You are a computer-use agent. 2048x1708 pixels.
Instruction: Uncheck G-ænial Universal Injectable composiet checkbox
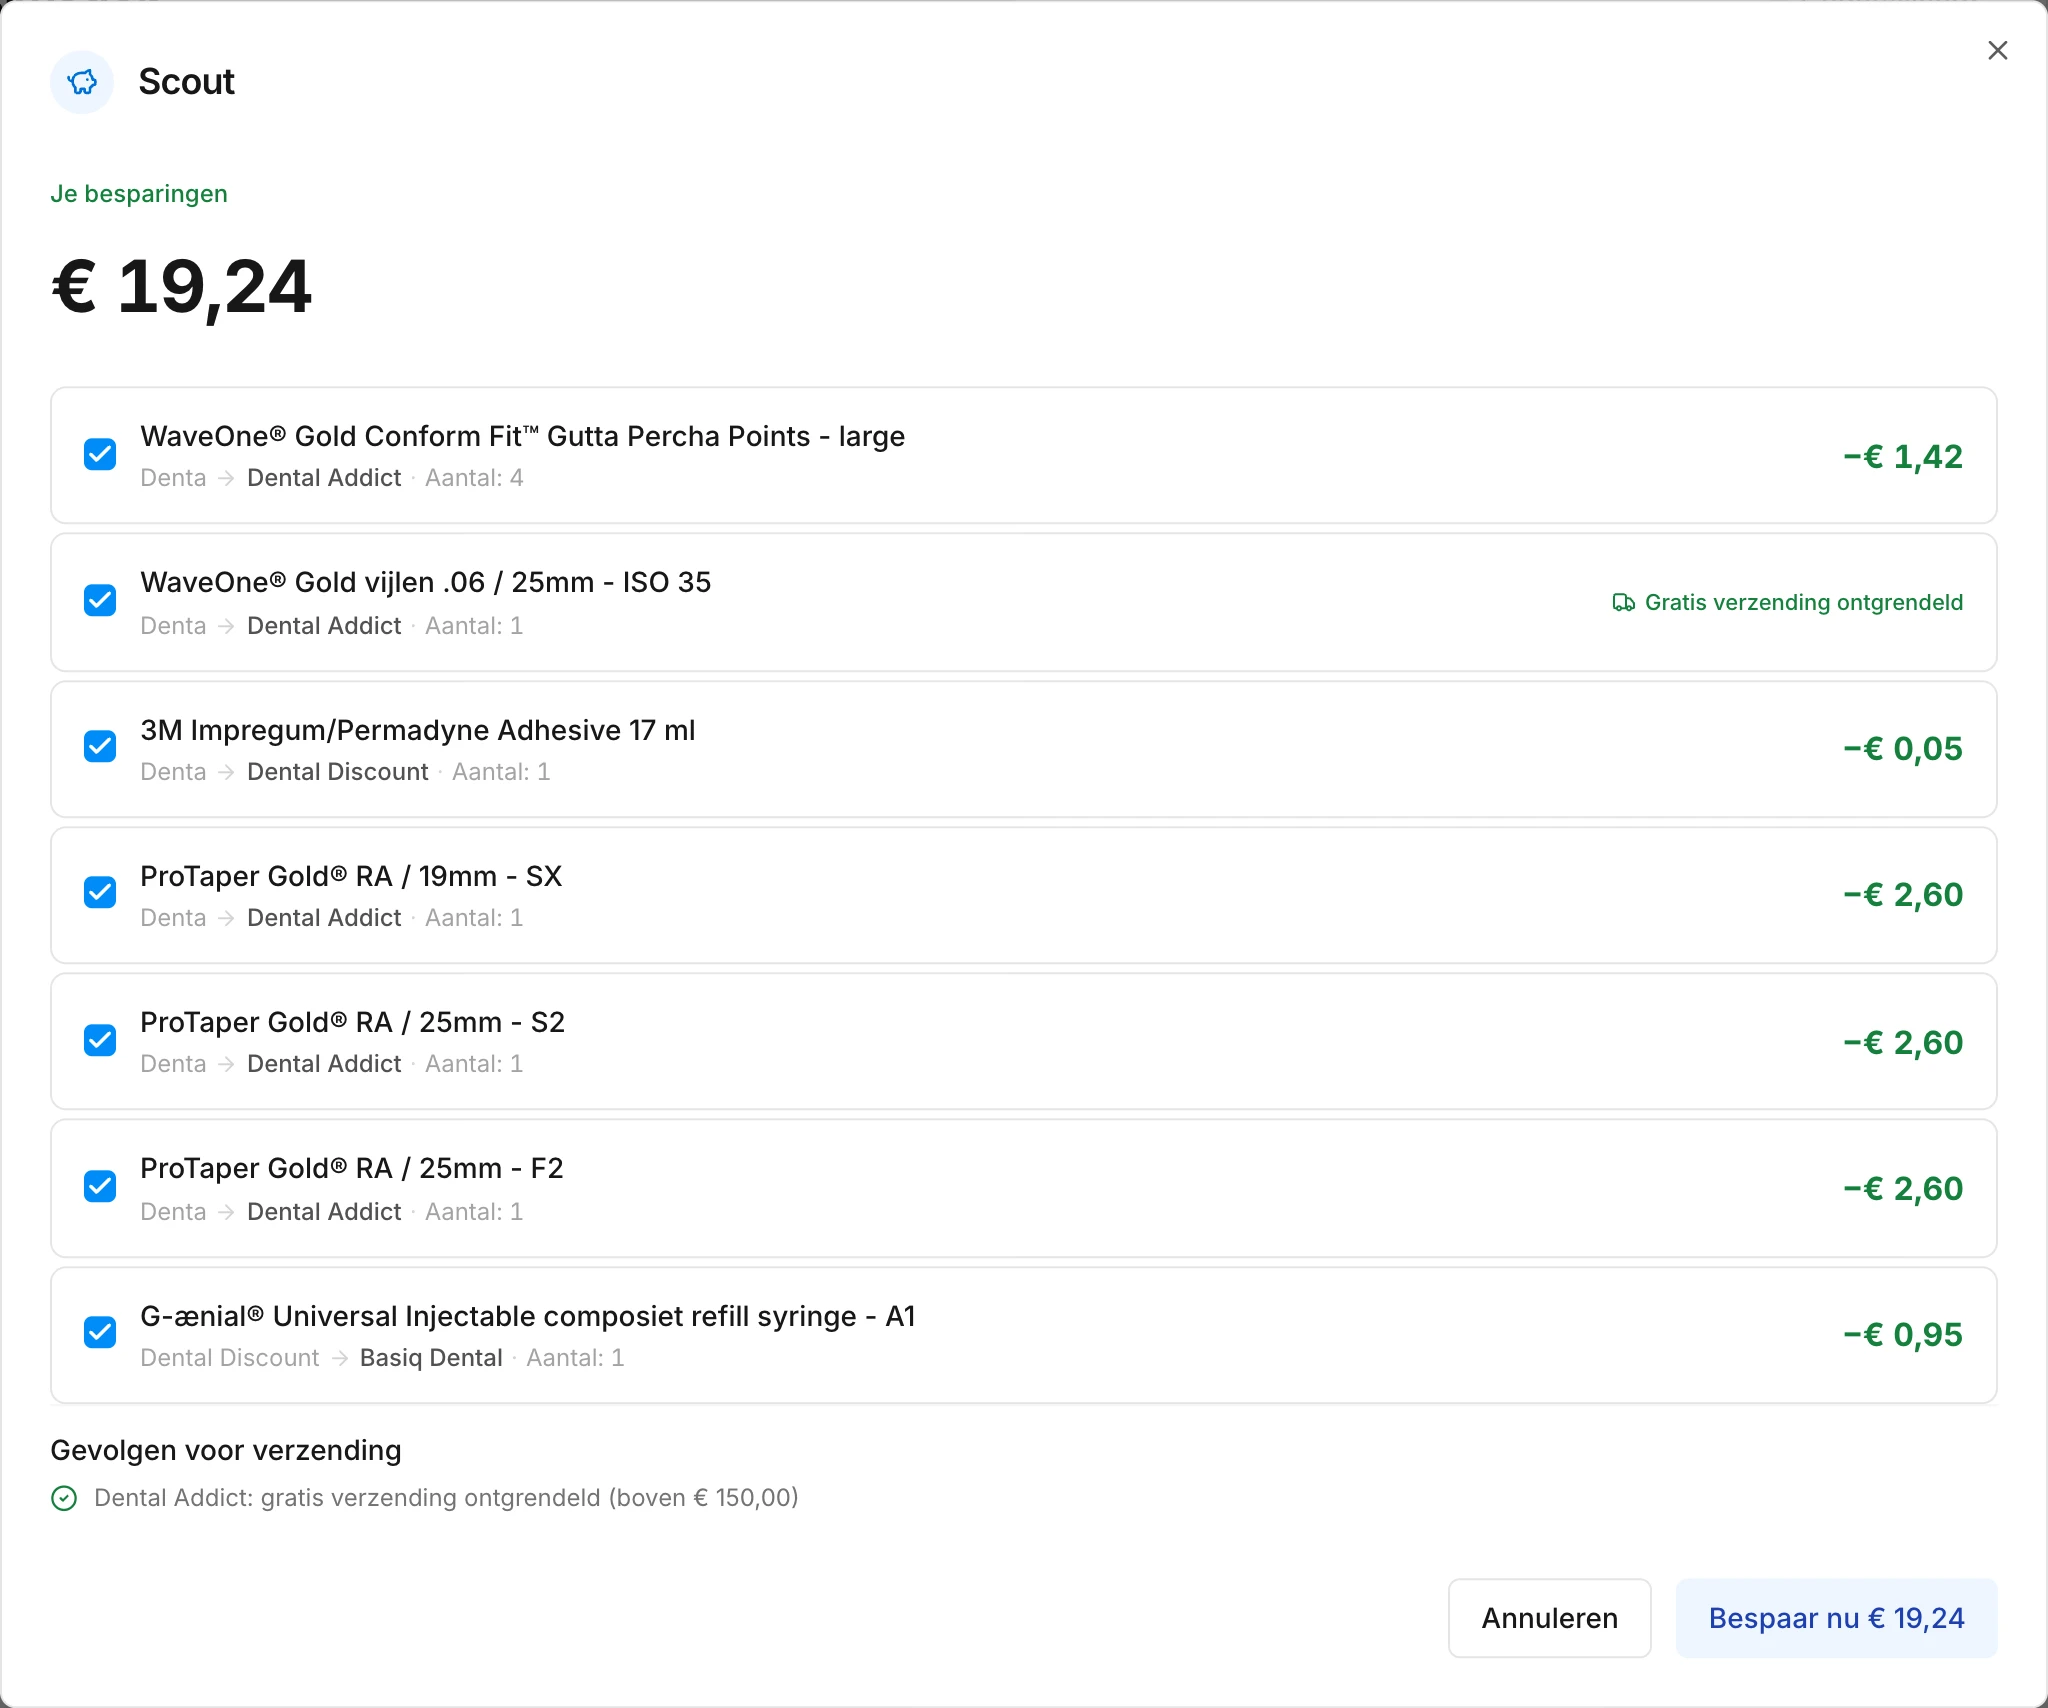[100, 1333]
